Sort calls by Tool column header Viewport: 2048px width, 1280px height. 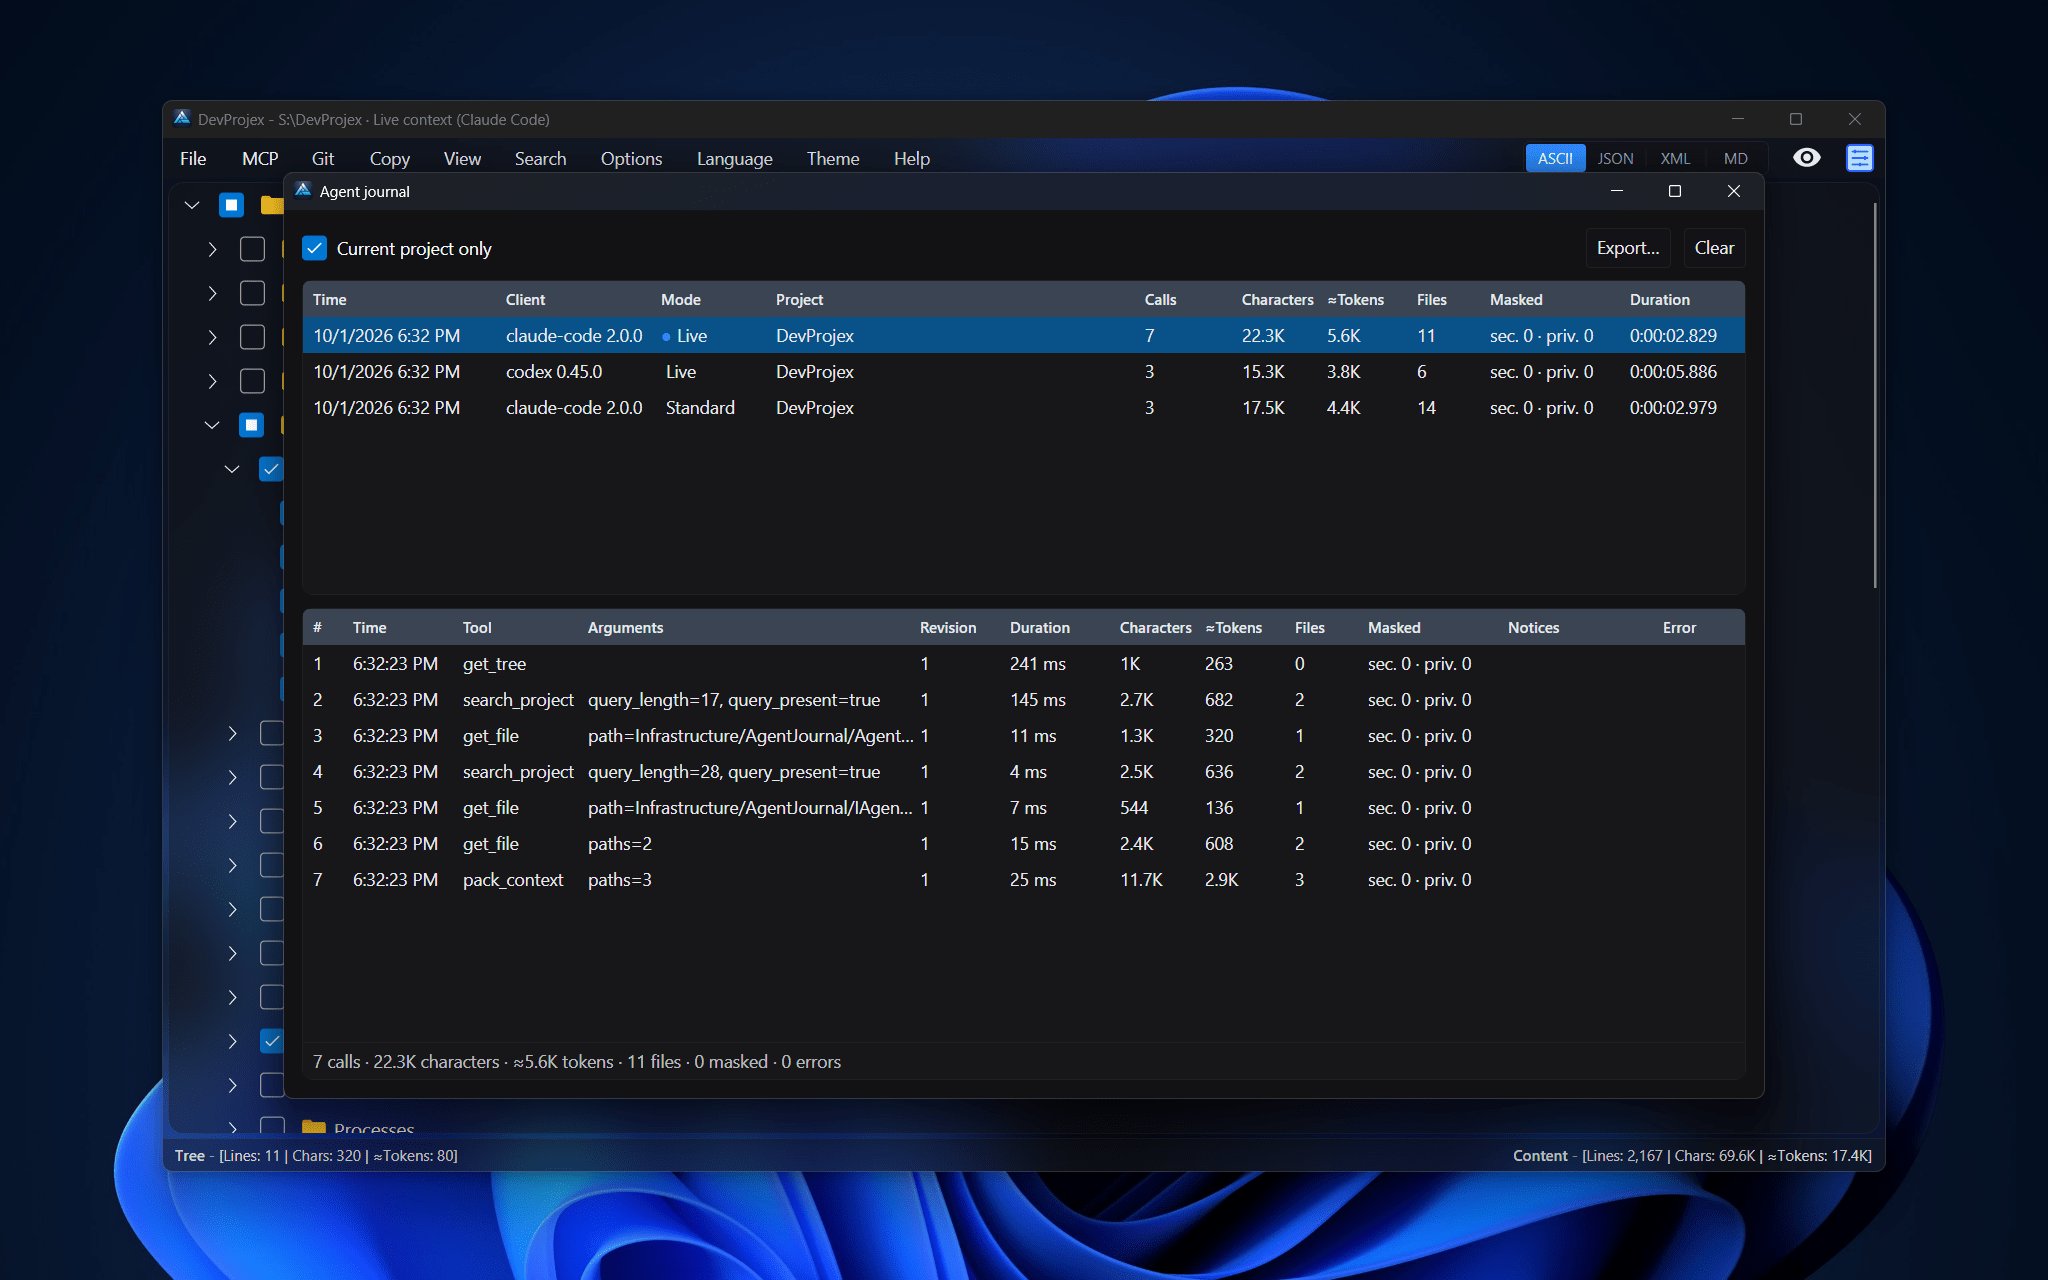(x=477, y=628)
